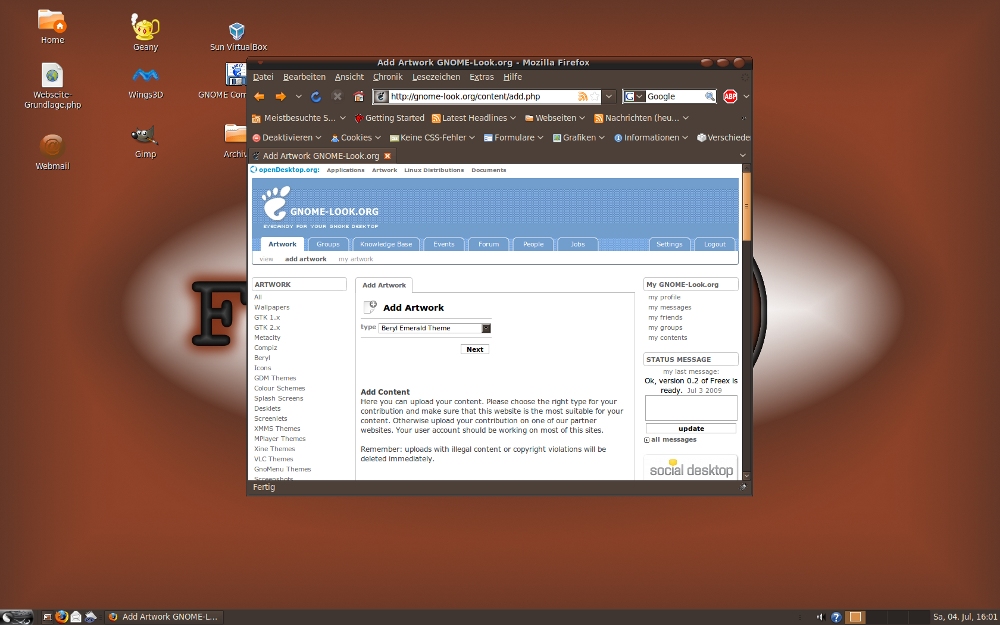Image resolution: width=1000 pixels, height=625 pixels.
Task: Click the Add Artwork taskbar window button
Action: tap(164, 617)
